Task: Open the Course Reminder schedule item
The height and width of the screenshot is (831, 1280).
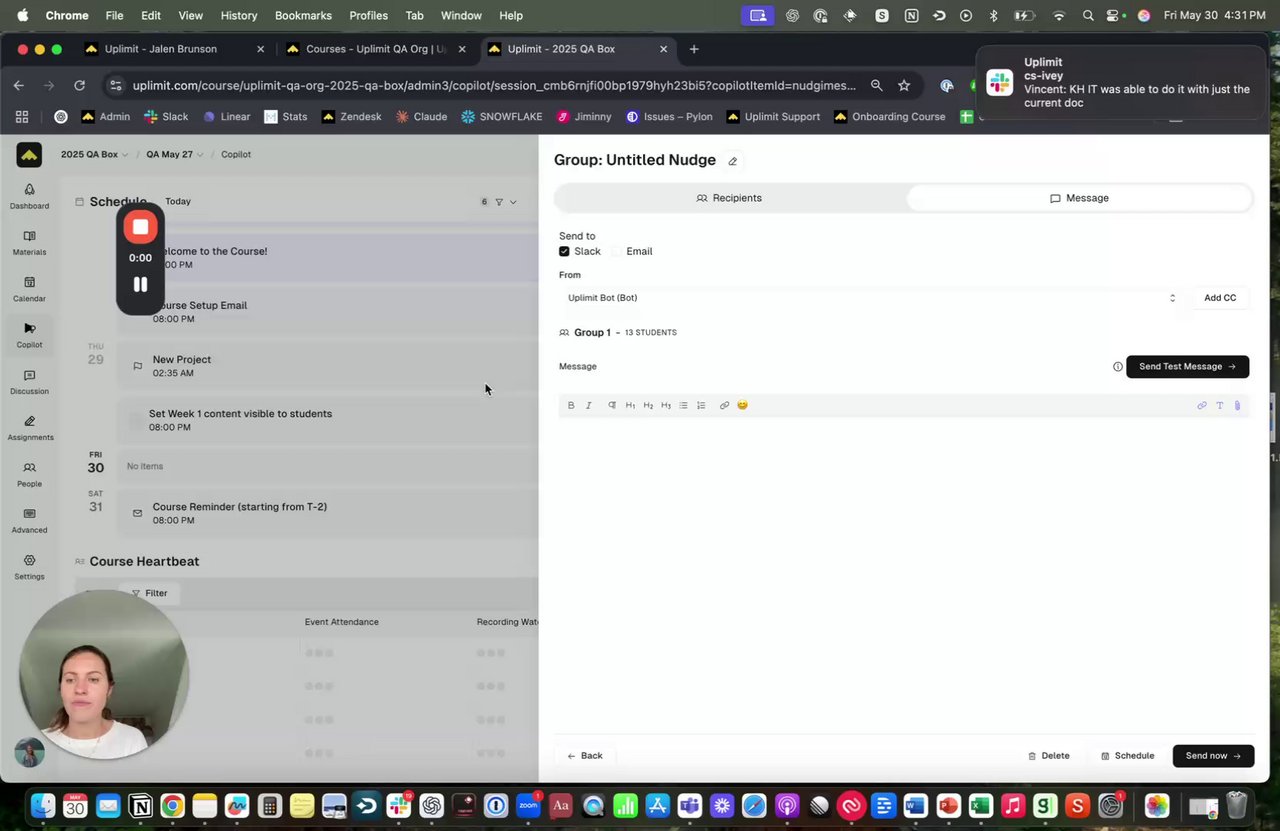Action: [x=326, y=513]
